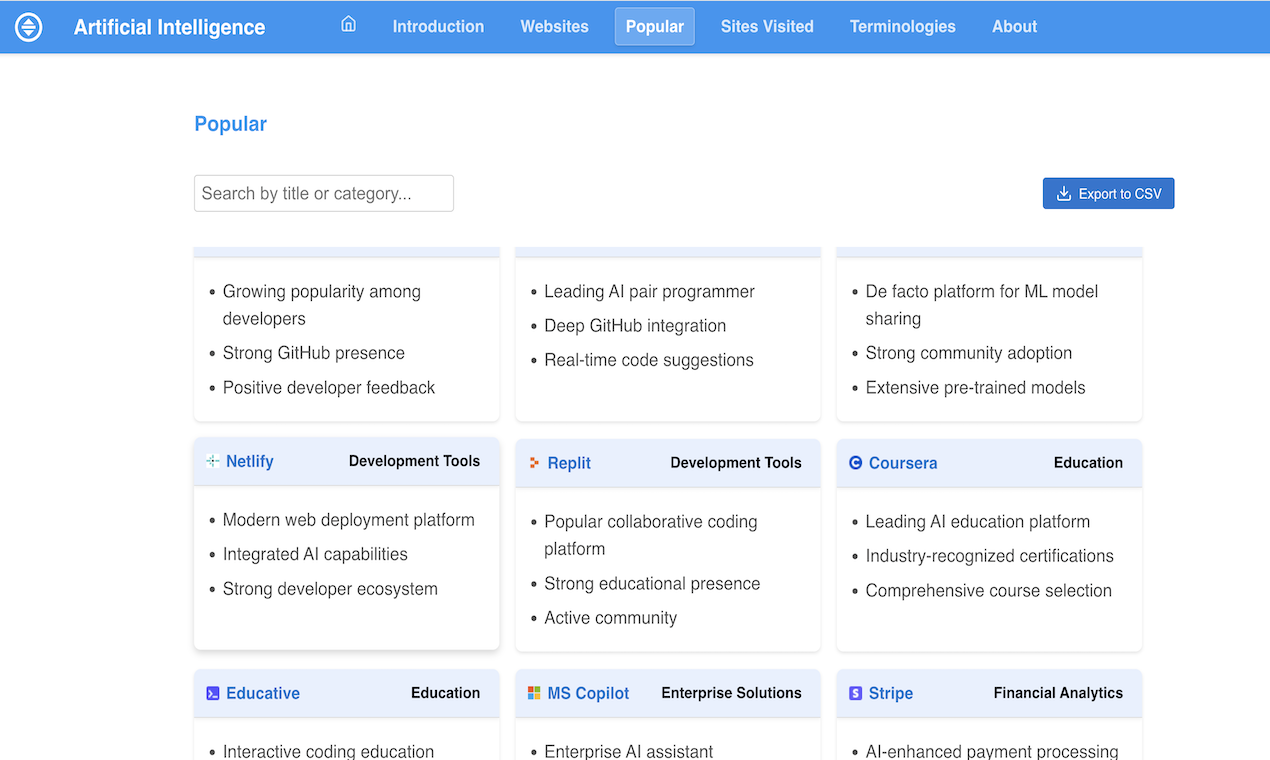The width and height of the screenshot is (1270, 760).
Task: Open the Introduction tab
Action: point(438,27)
